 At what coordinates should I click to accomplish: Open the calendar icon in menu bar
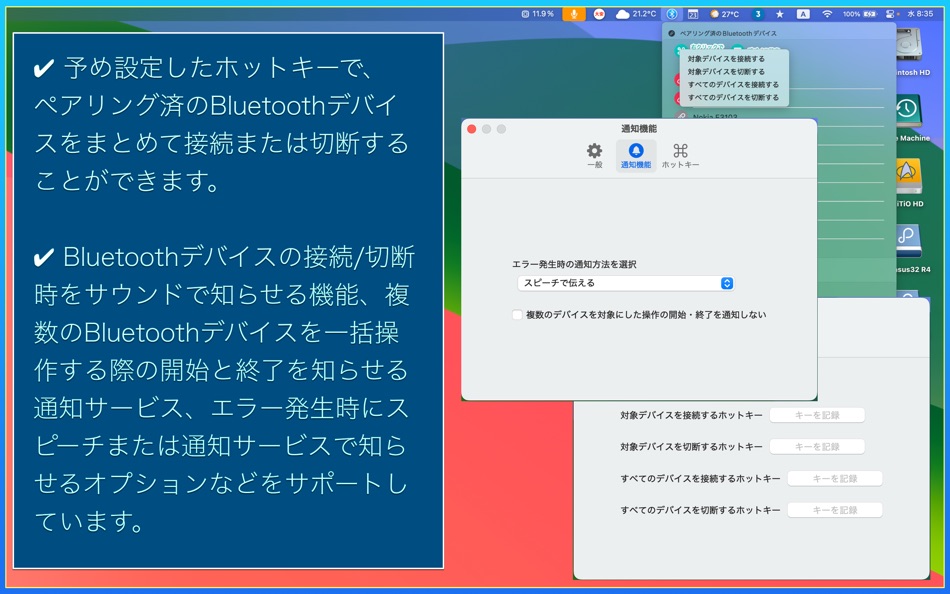pyautogui.click(x=693, y=14)
